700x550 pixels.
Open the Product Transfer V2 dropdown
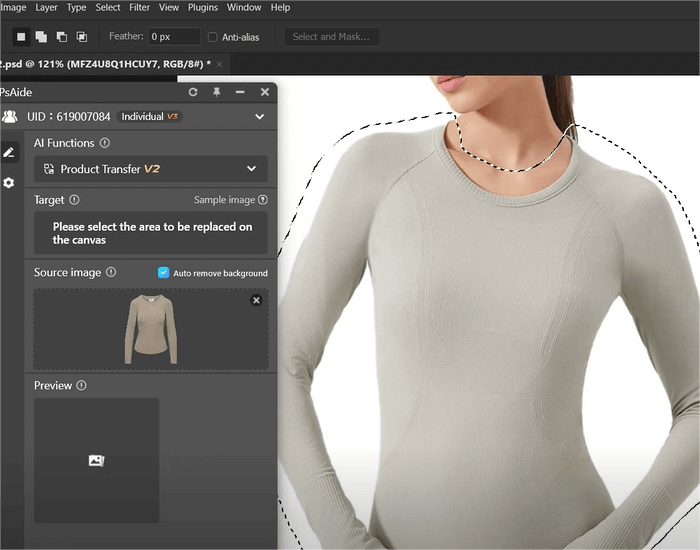151,169
